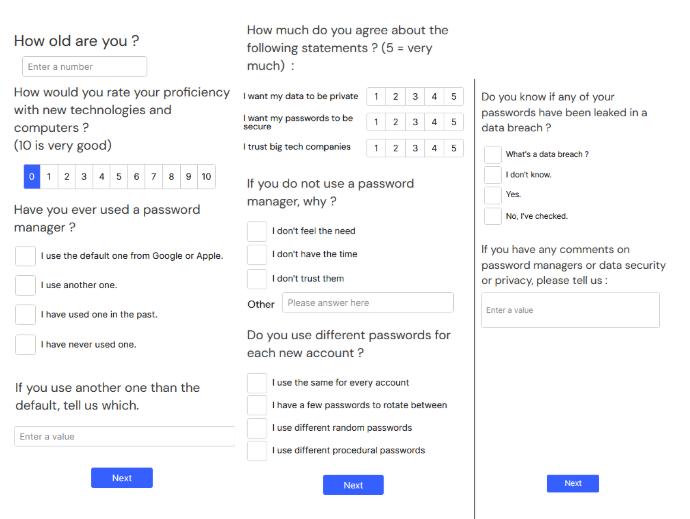690x519 pixels.
Task: Rate 'I want my data to be private' as 5
Action: (x=454, y=96)
